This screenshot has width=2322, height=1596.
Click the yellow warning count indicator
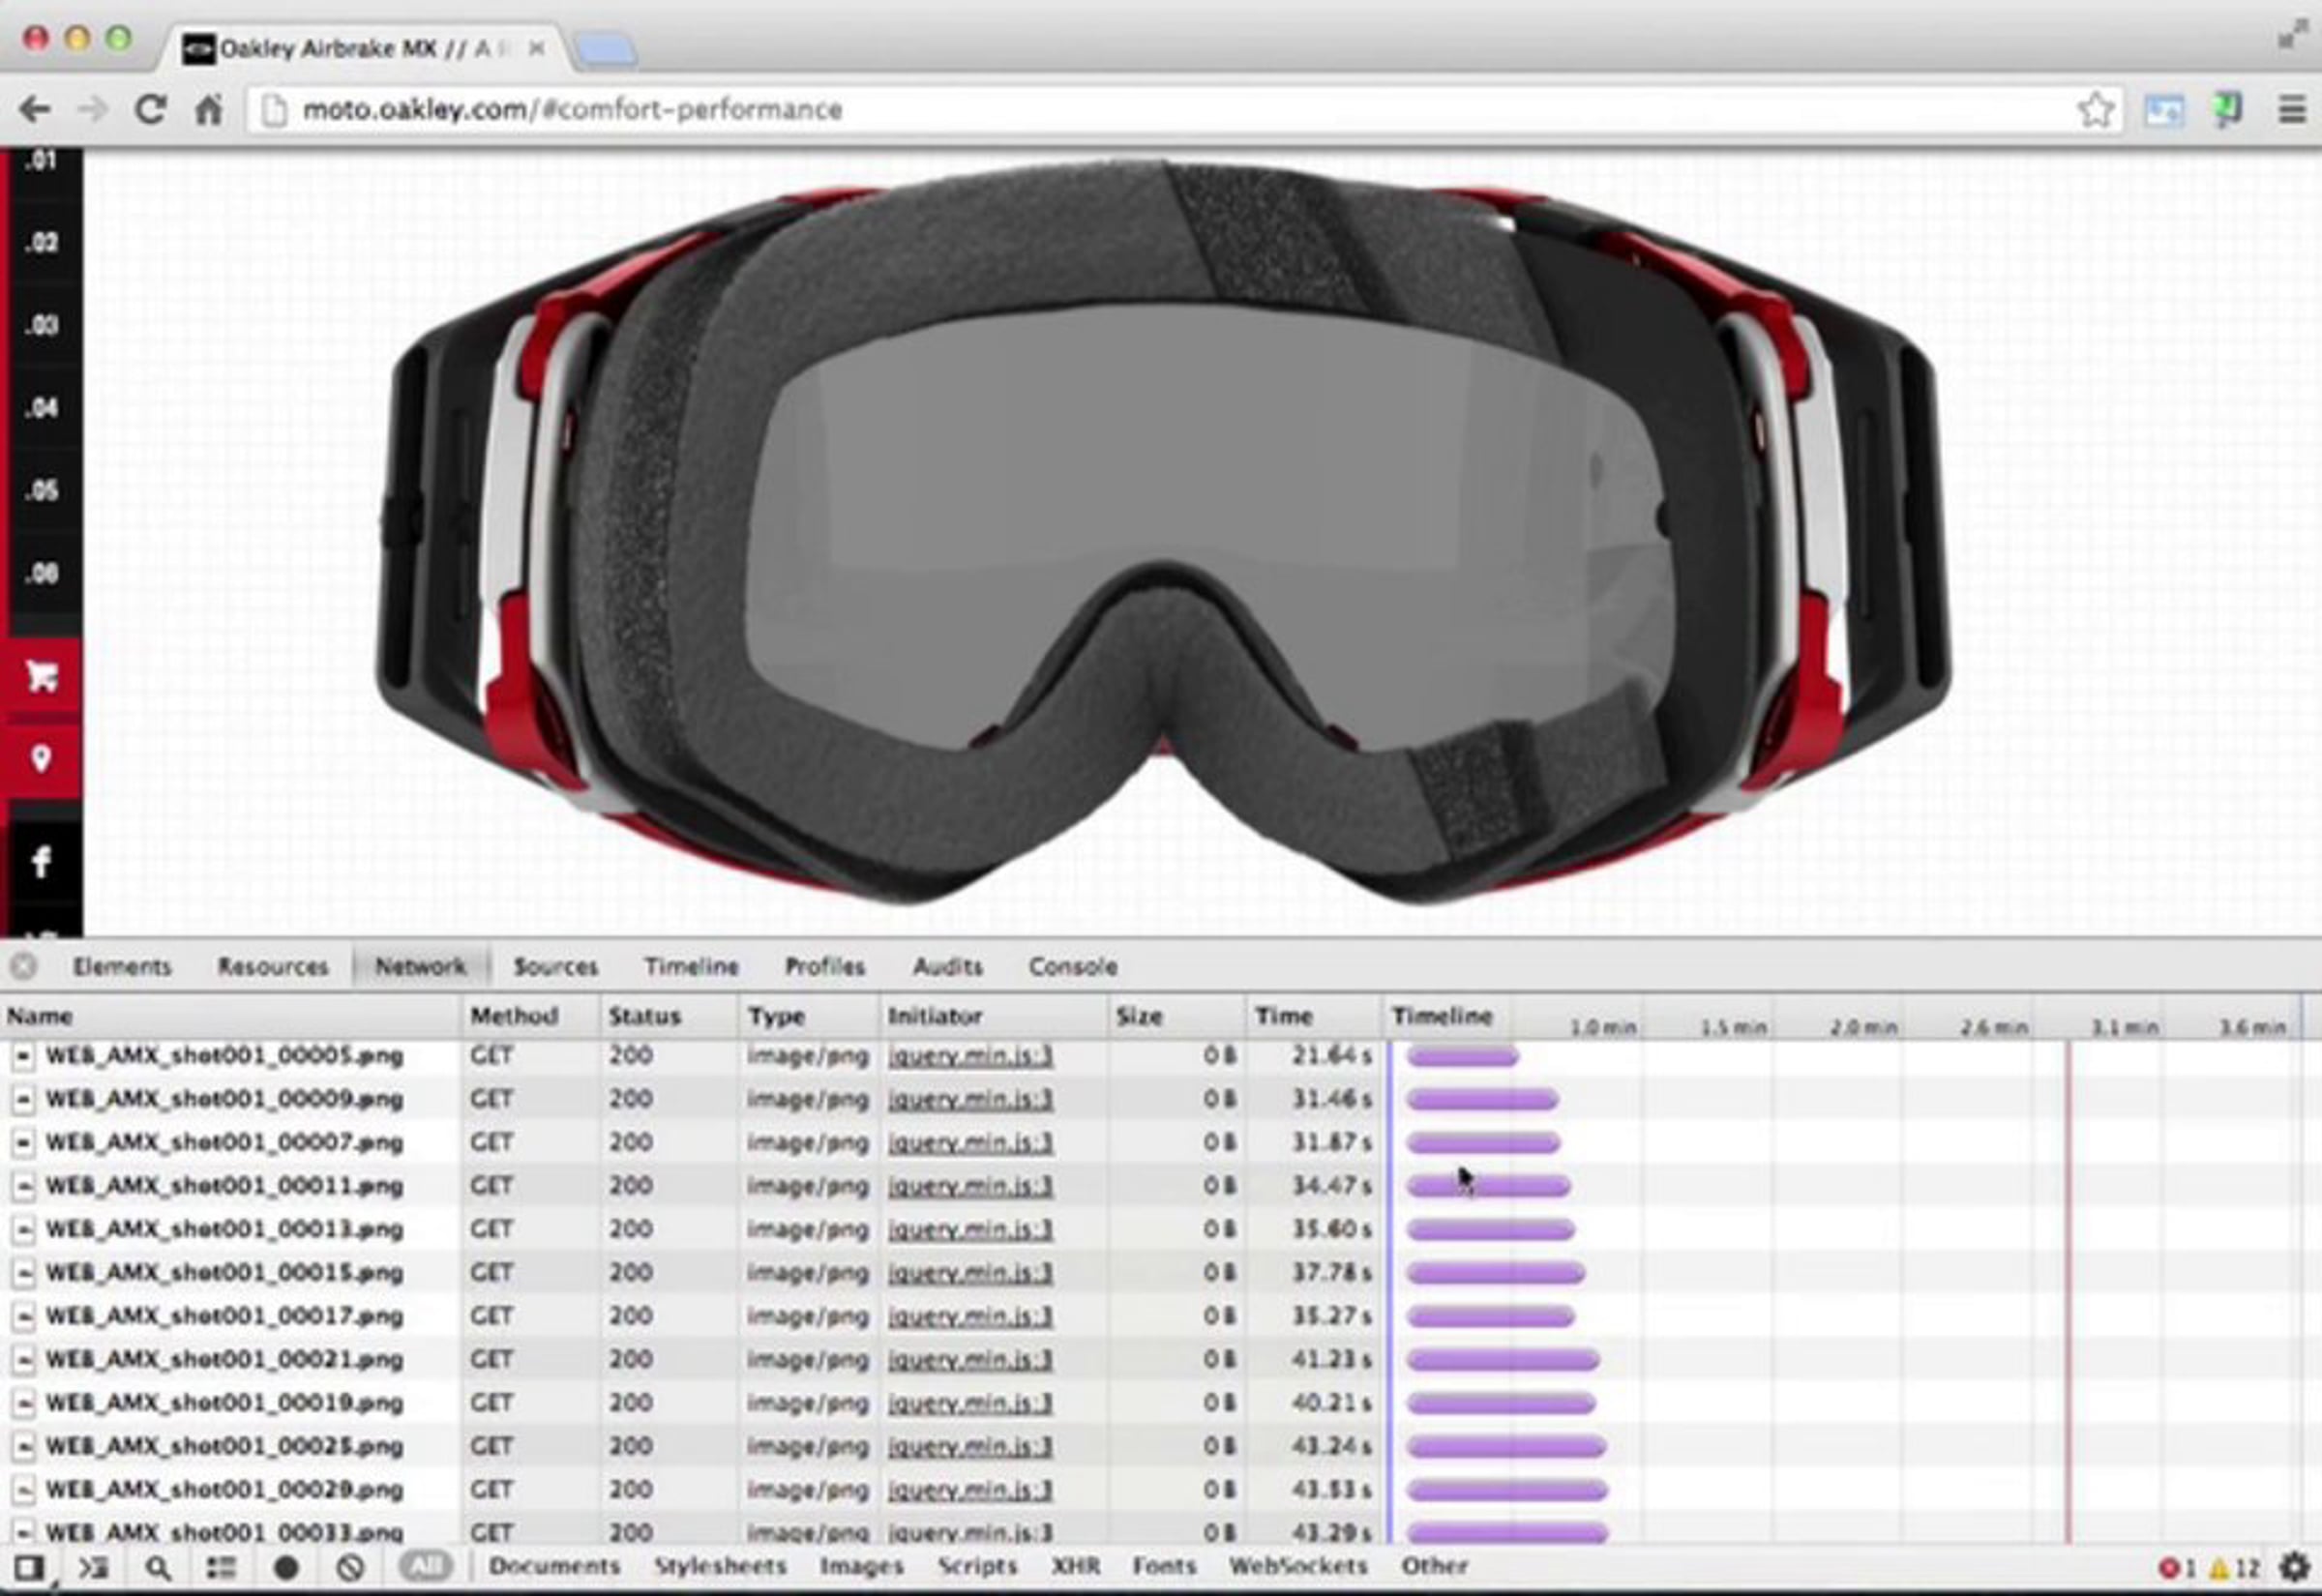point(2234,1568)
